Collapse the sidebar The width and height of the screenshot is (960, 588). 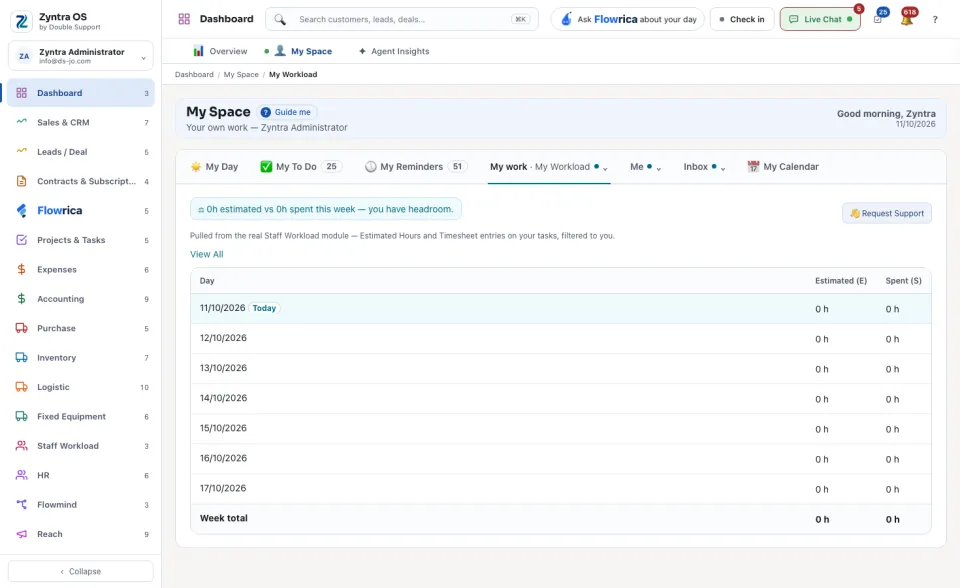coord(81,571)
